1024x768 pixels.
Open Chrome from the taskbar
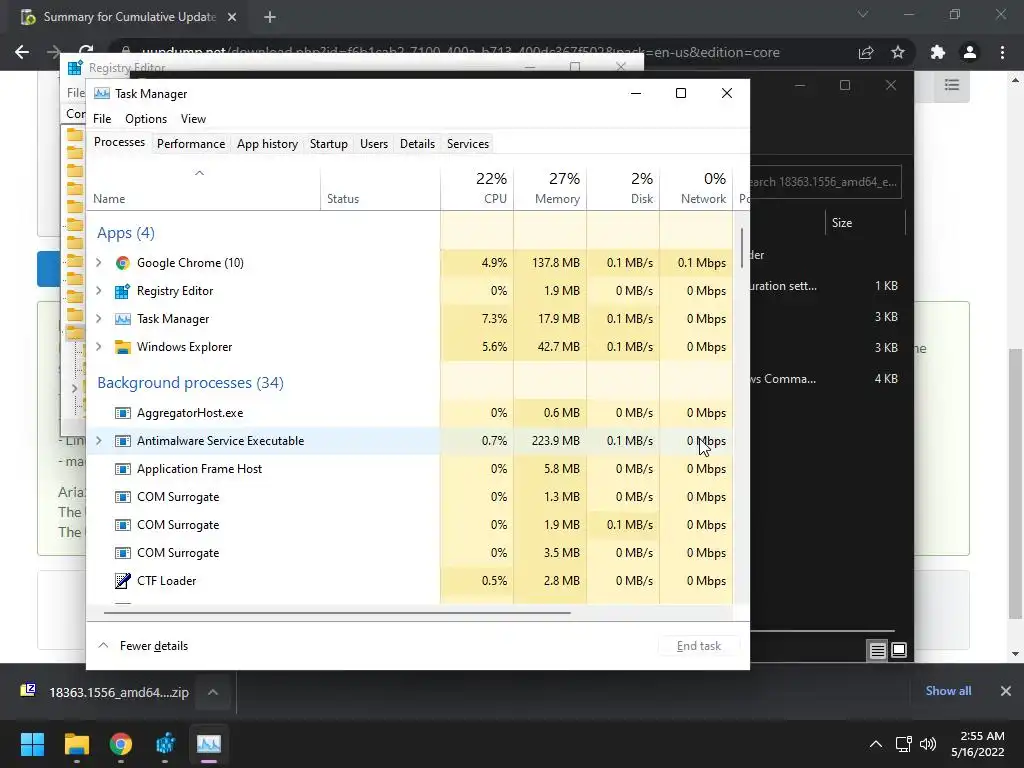pos(121,744)
